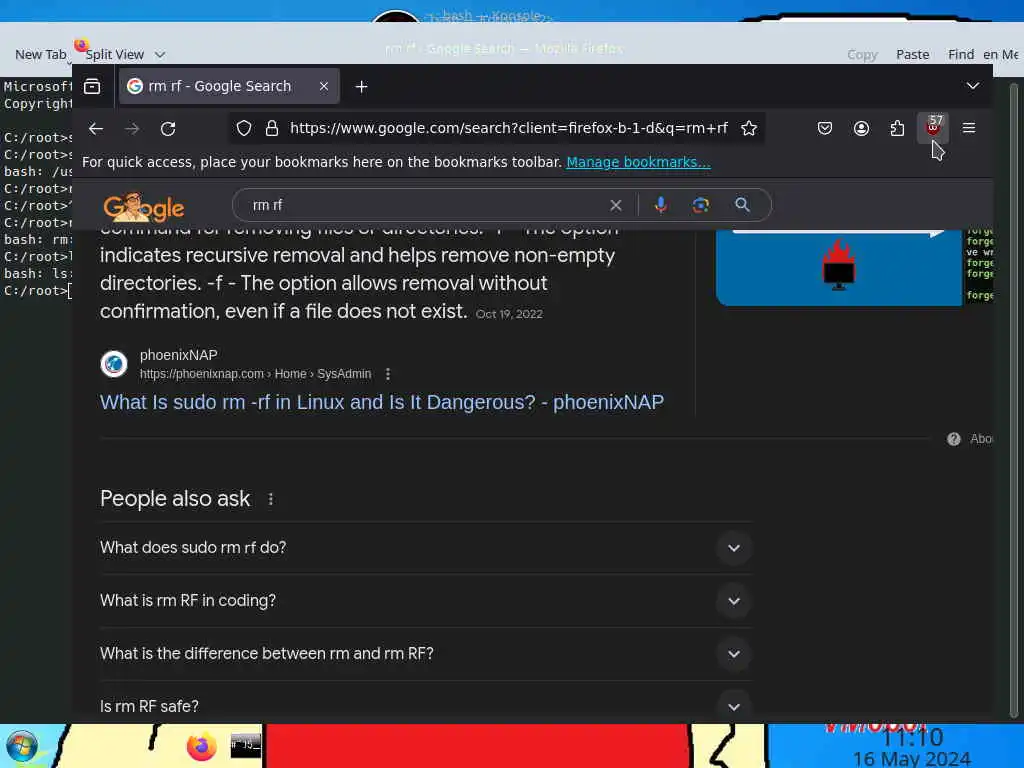Open People also ask options dots
Image resolution: width=1024 pixels, height=768 pixels.
tap(270, 499)
